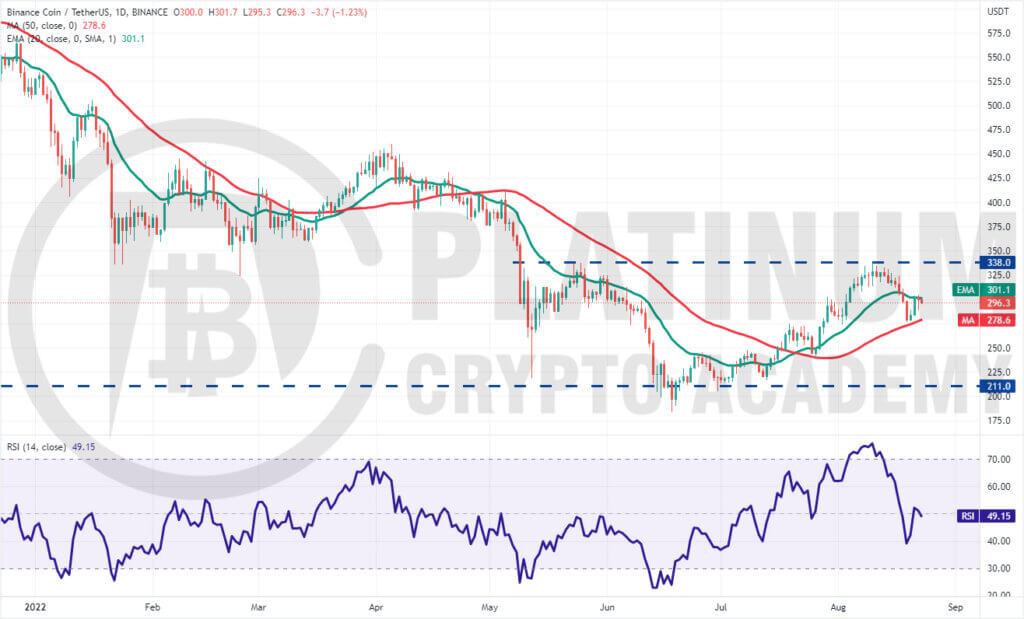Click the 60.00 RSI scale value
1024x619 pixels.
click(x=999, y=487)
